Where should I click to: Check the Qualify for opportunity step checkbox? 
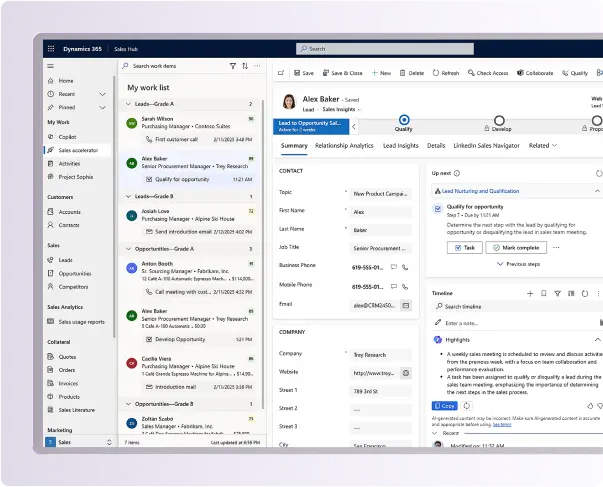tap(438, 208)
